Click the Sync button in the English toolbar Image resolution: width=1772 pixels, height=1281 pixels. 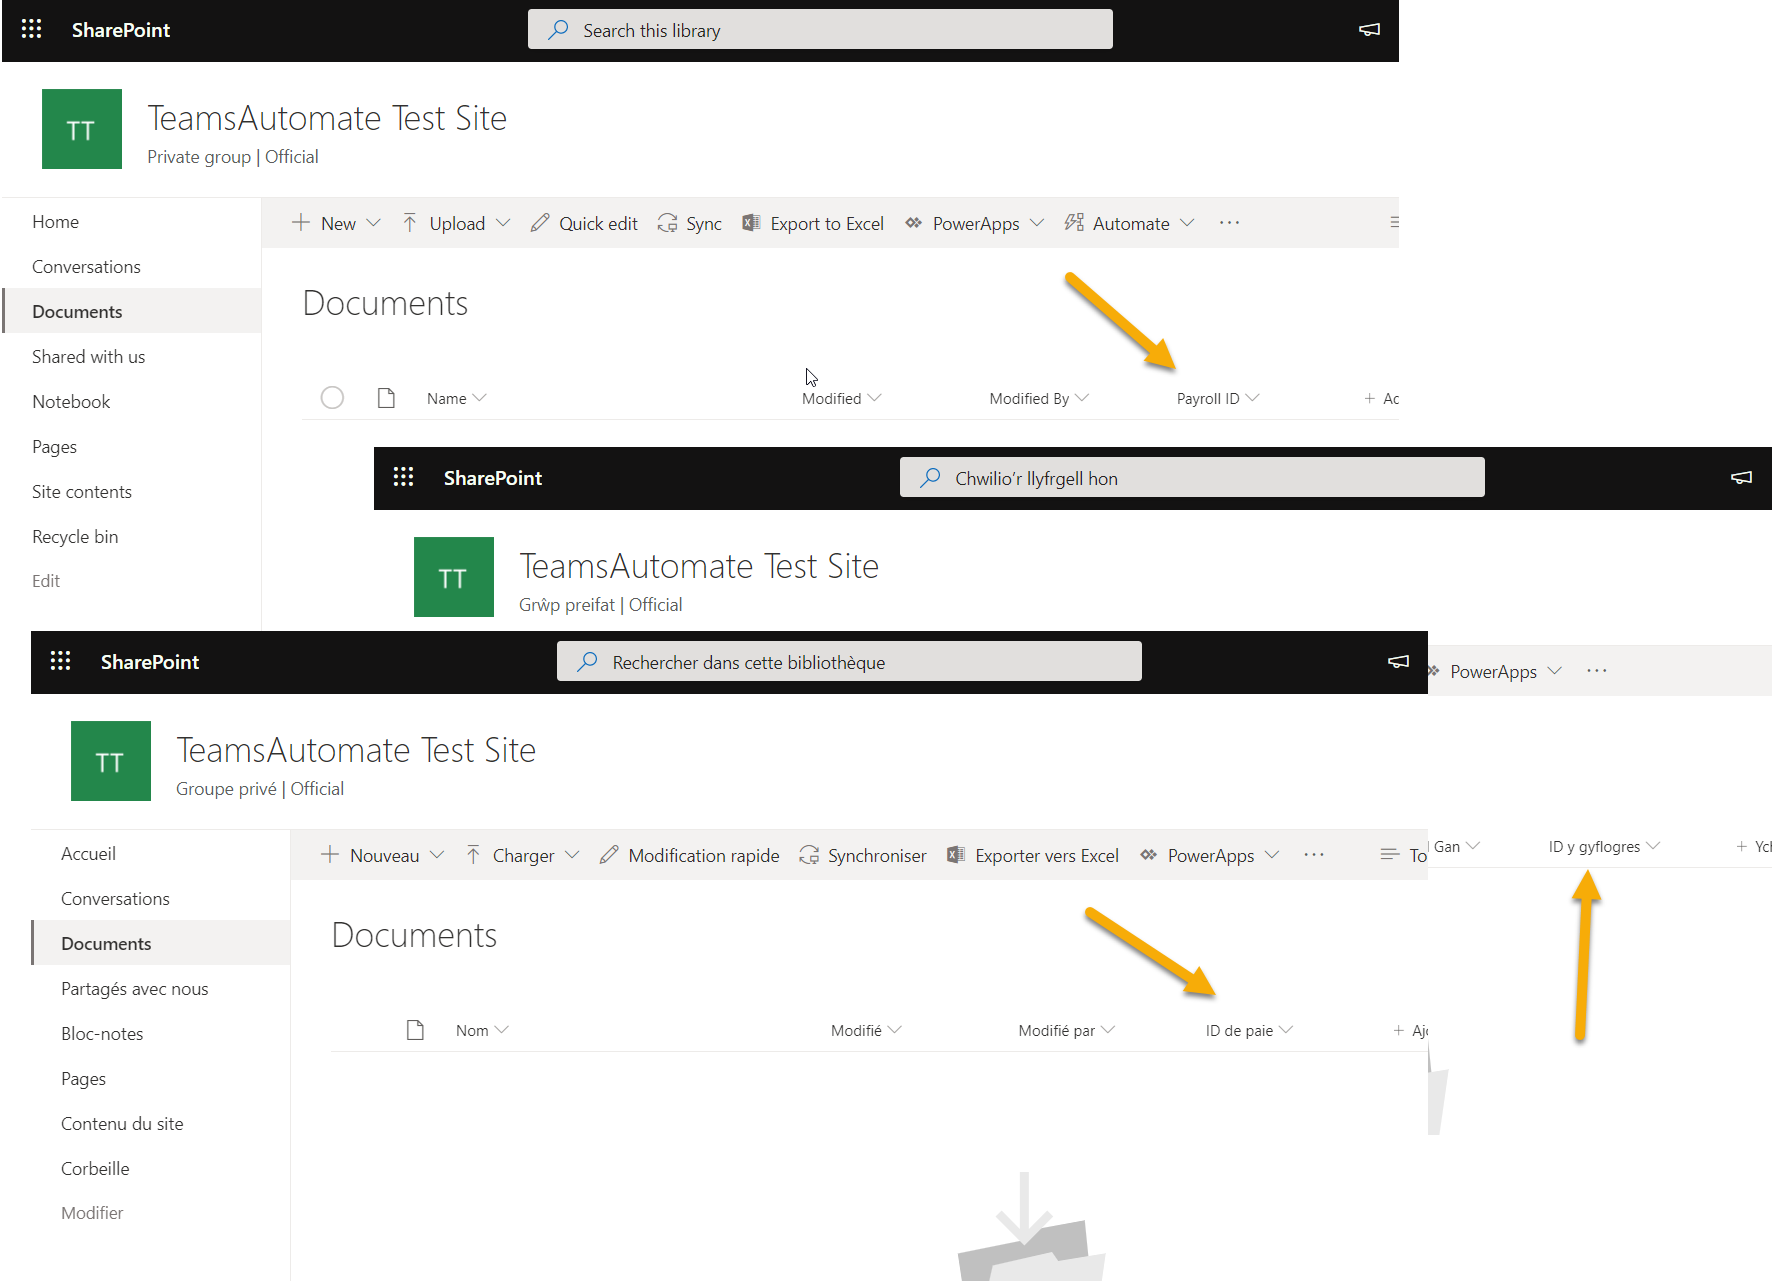tap(689, 223)
